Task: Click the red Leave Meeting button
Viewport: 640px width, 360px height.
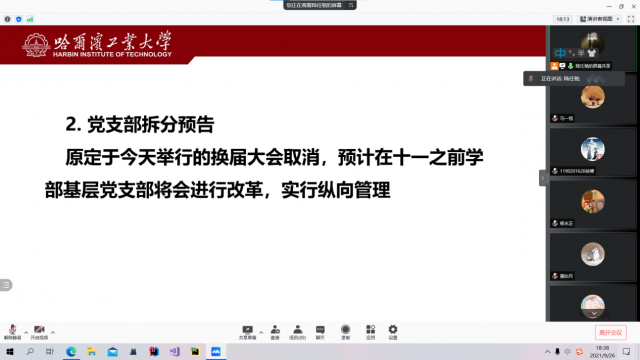Action: point(611,333)
